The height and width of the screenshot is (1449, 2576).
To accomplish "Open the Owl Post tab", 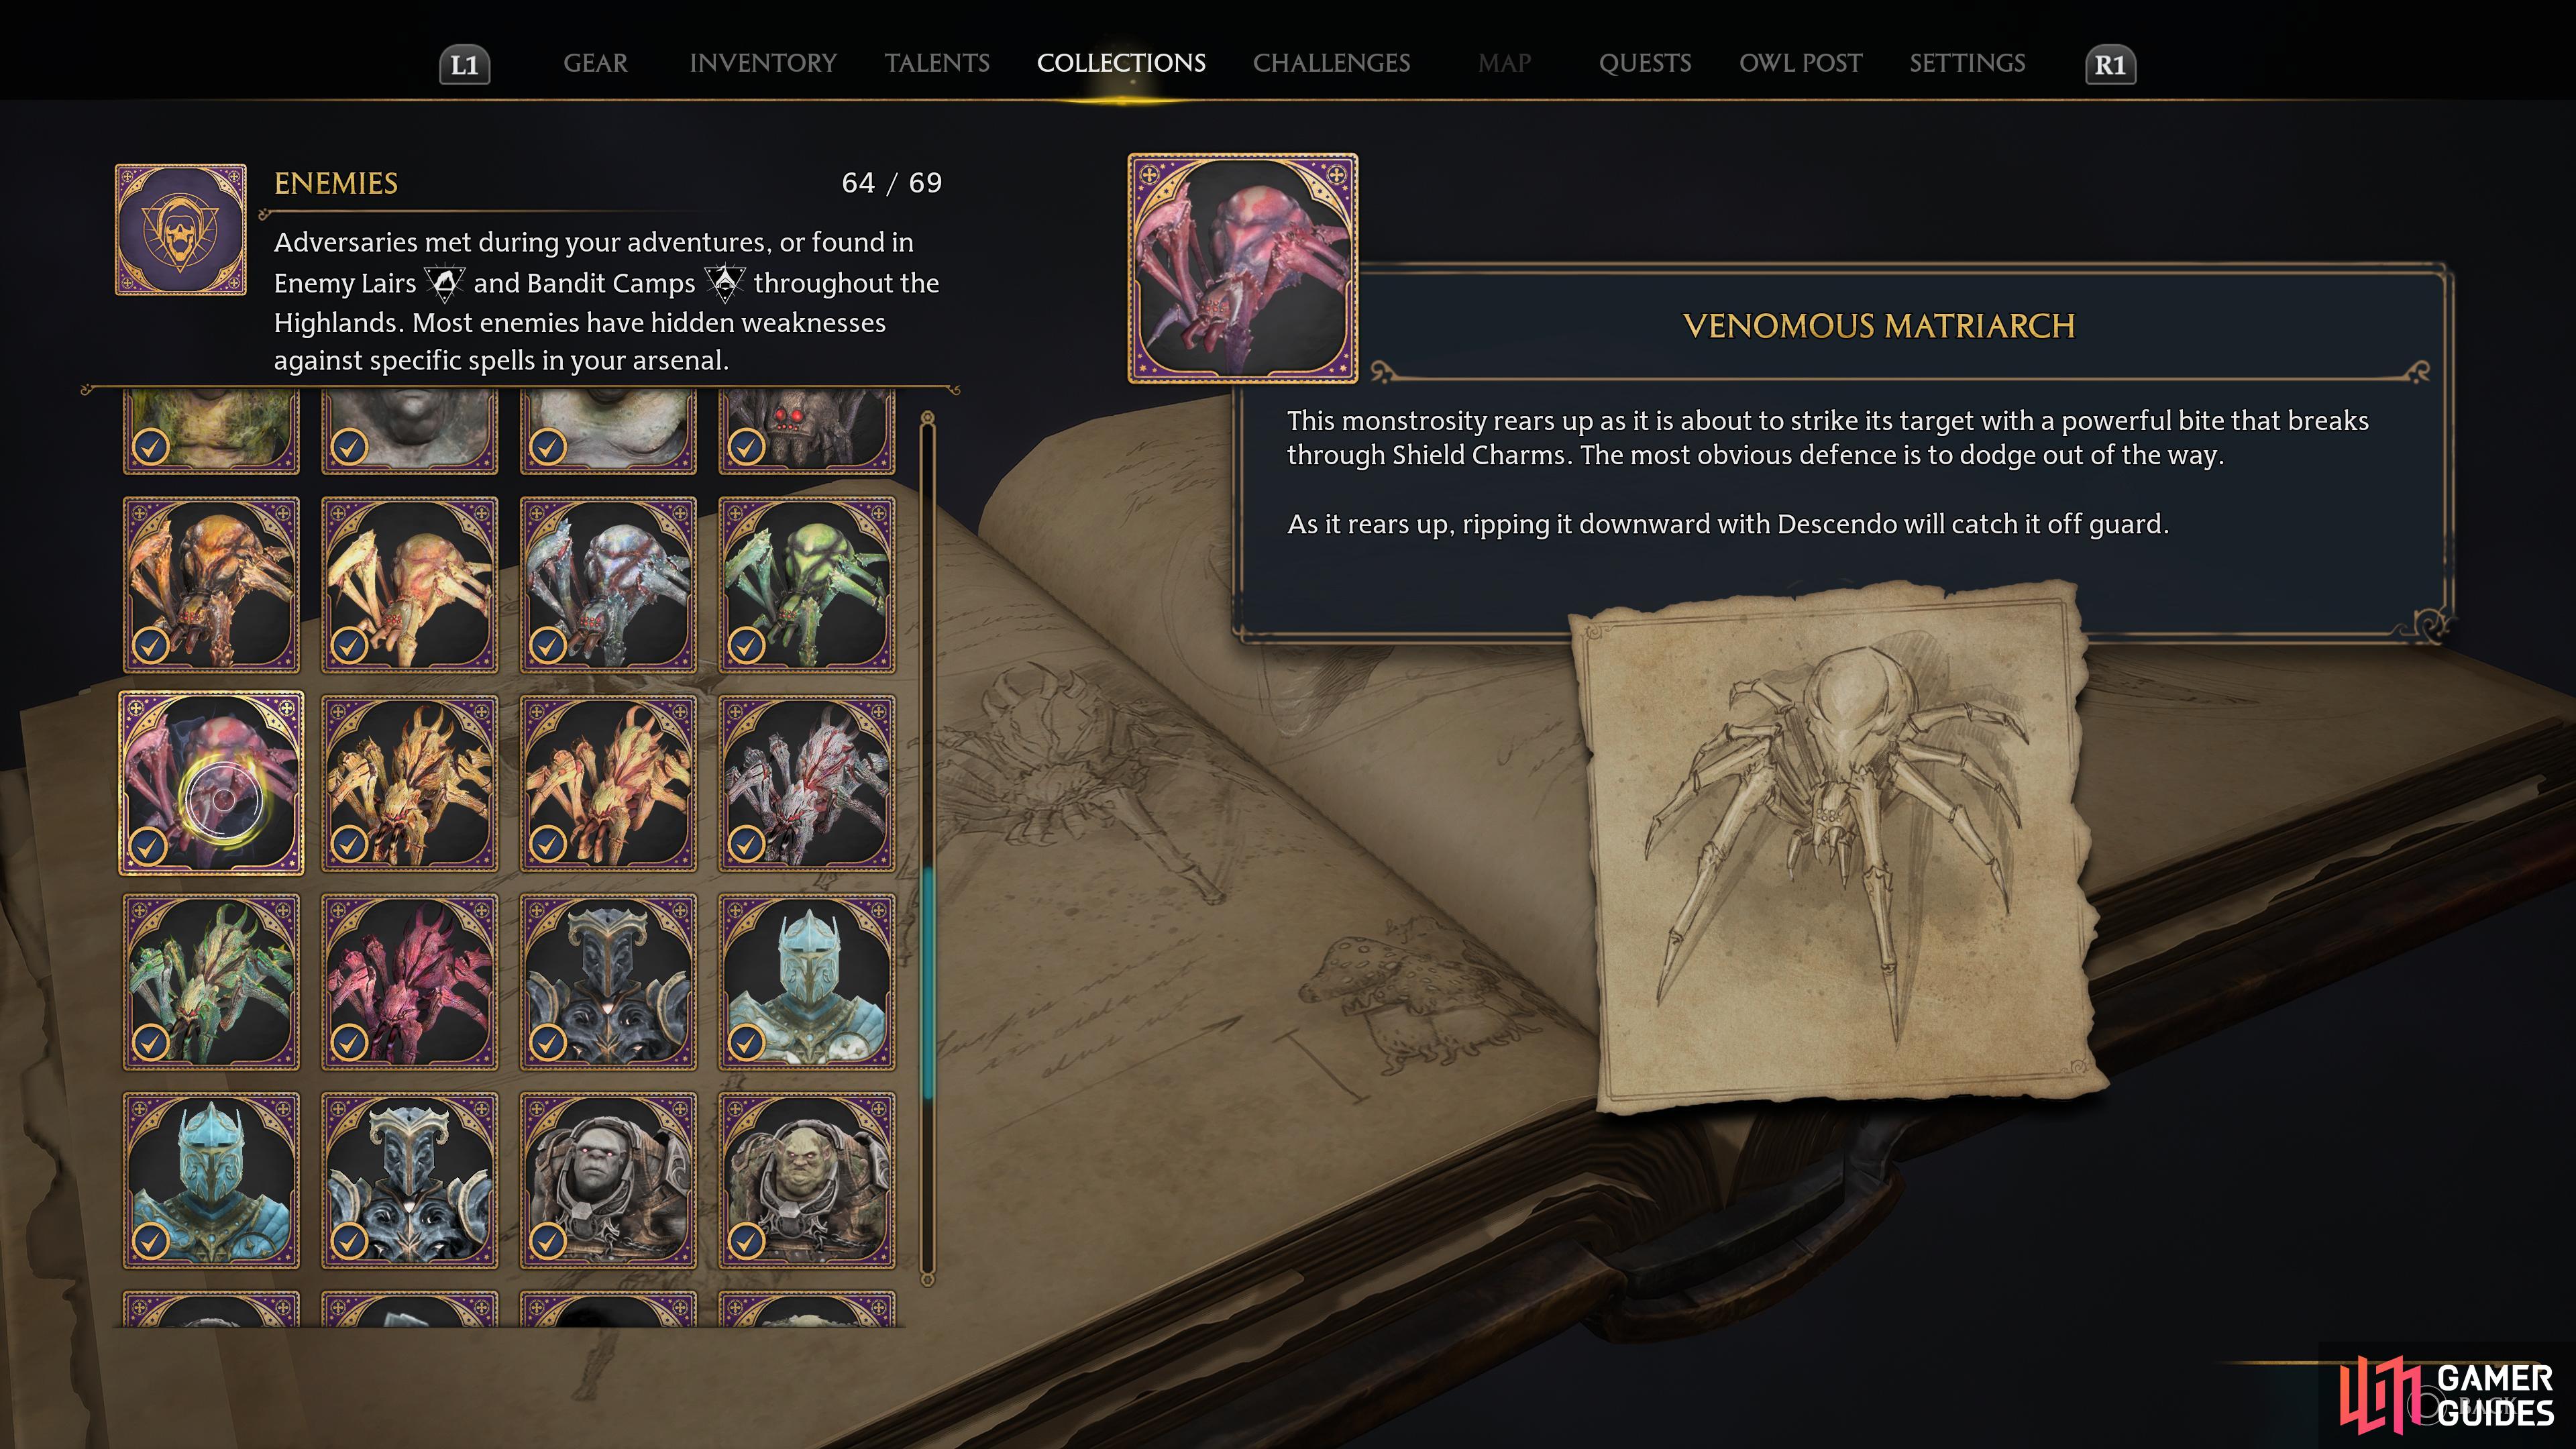I will point(1800,63).
